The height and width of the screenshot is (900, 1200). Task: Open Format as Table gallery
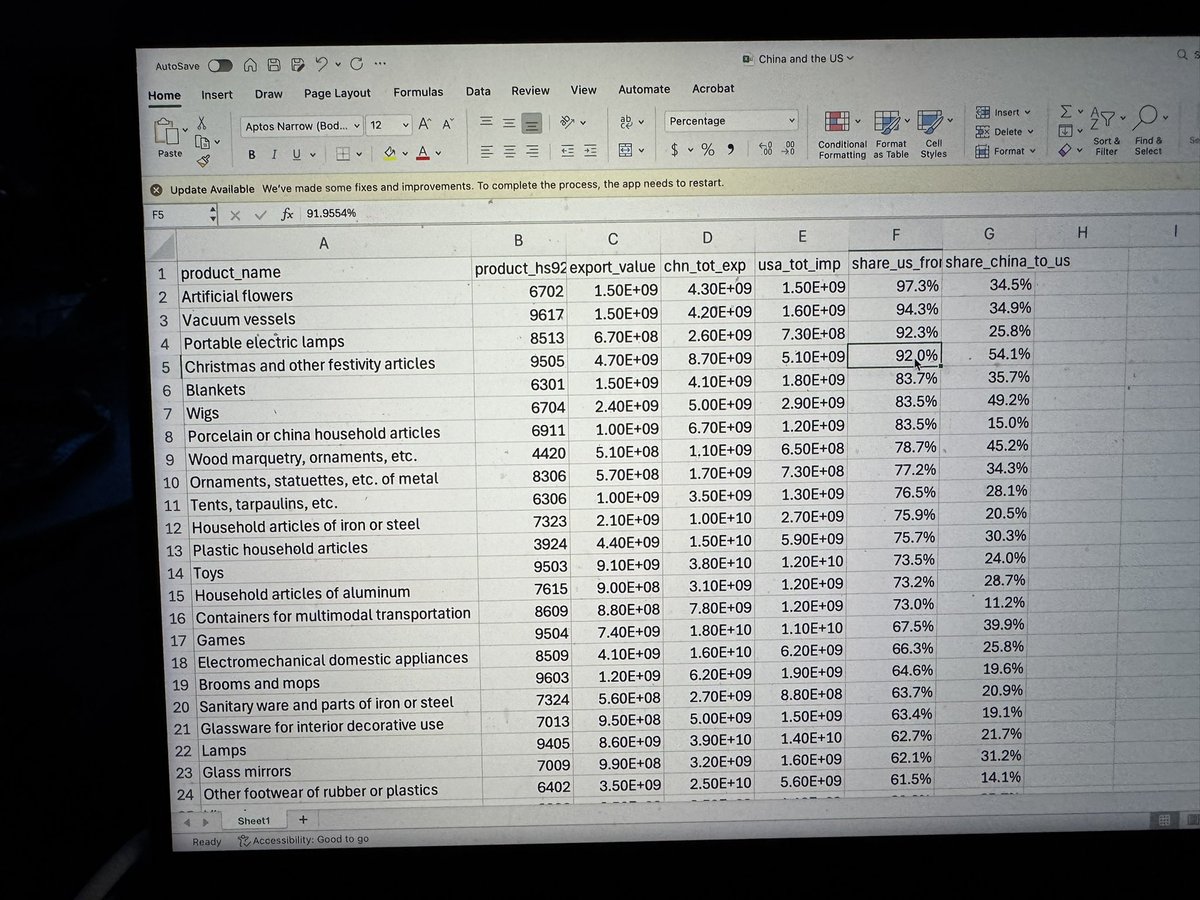(891, 135)
